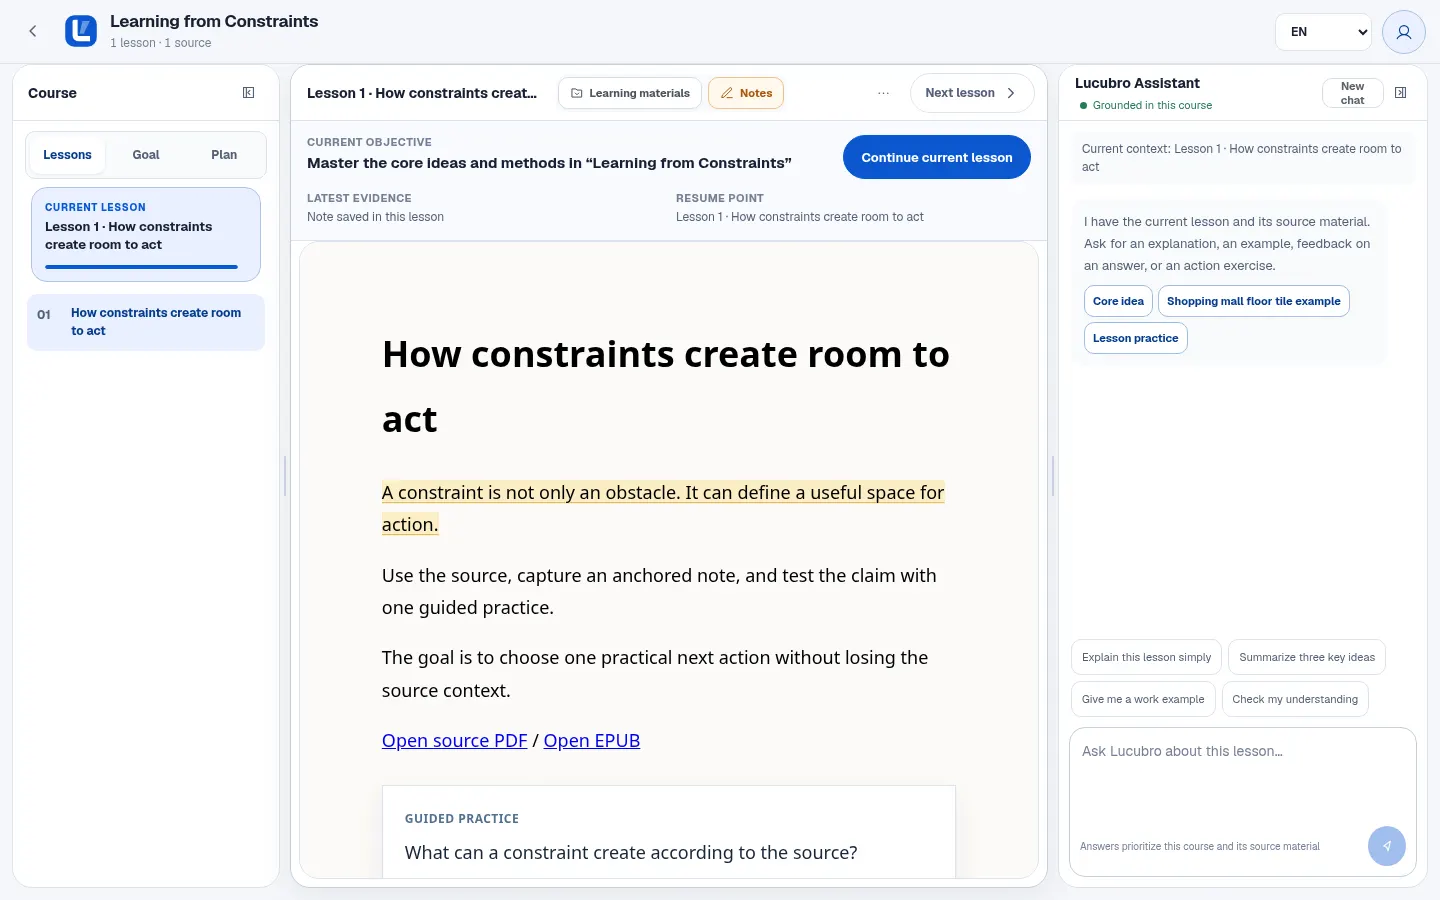Viewport: 1440px width, 900px height.
Task: Switch to the Lessons tab
Action: (67, 155)
